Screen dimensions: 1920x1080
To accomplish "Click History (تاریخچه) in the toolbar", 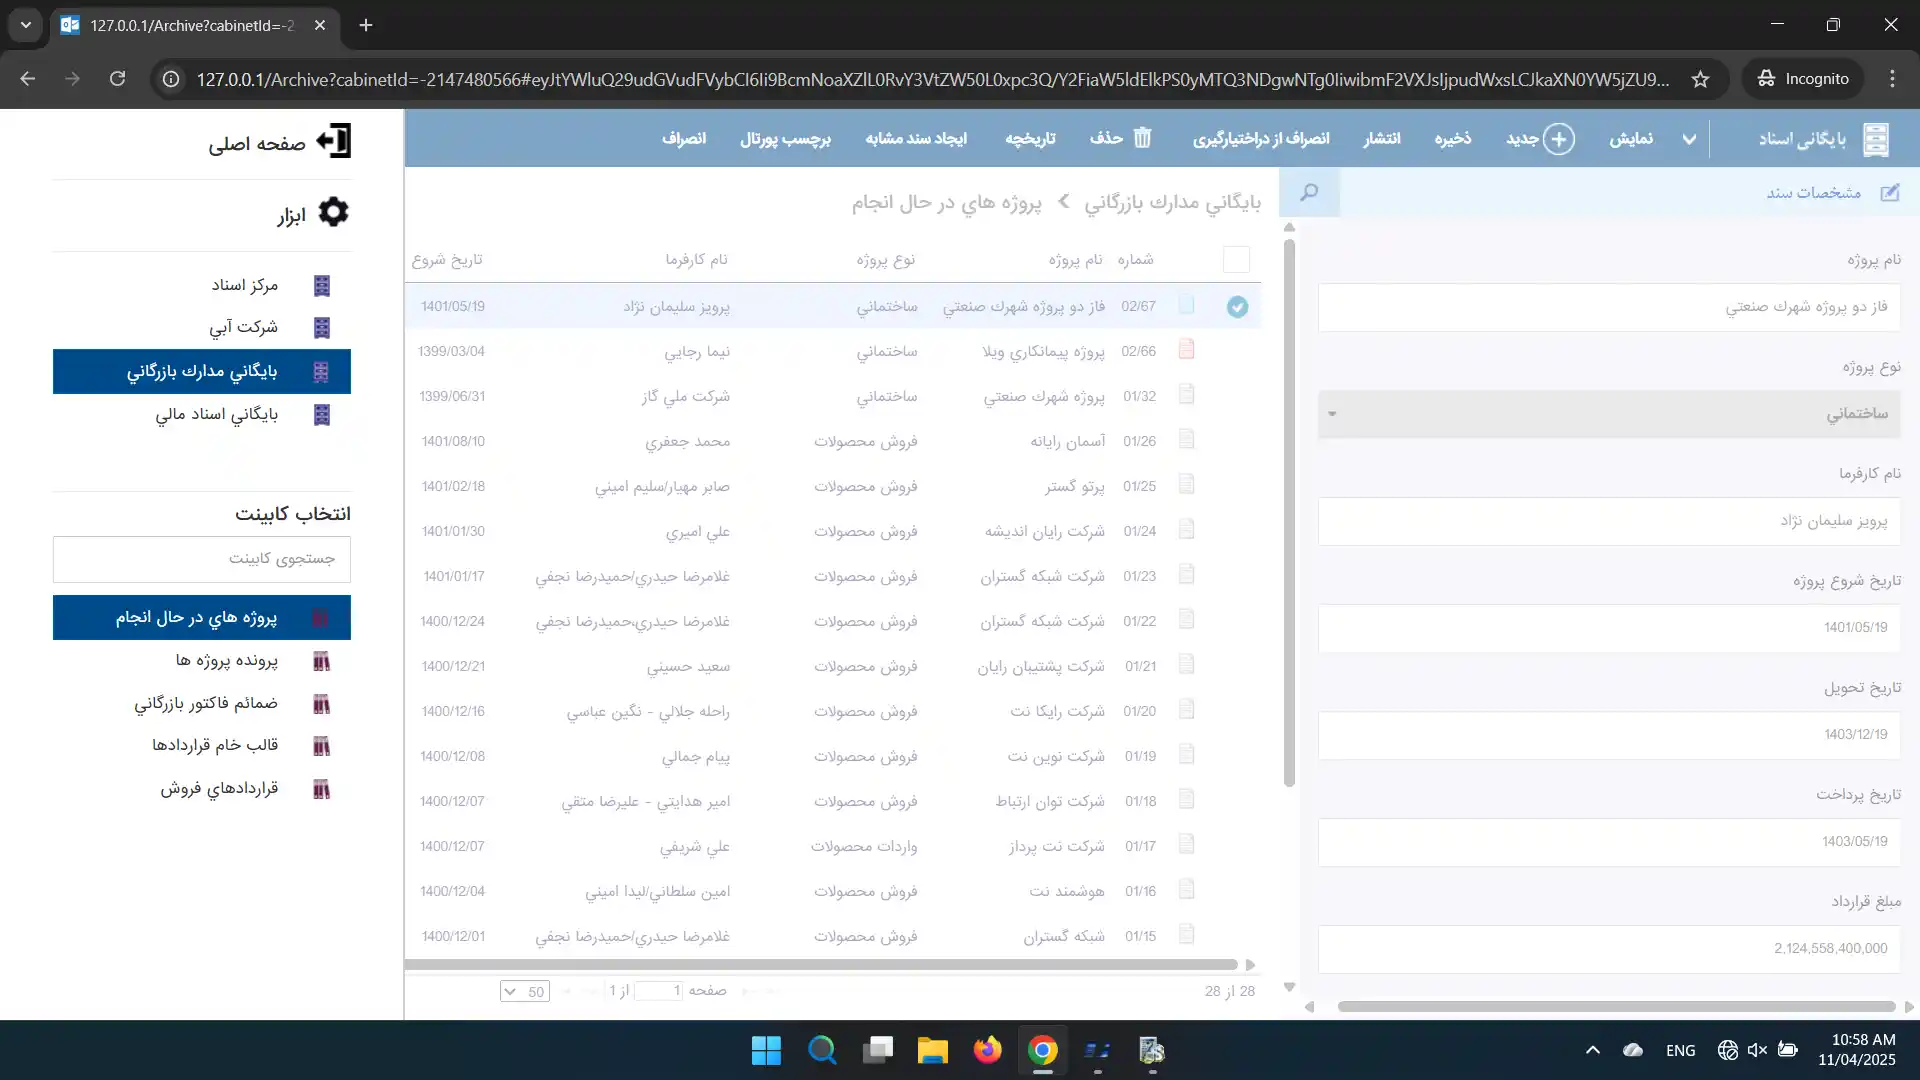I will pos(1030,139).
